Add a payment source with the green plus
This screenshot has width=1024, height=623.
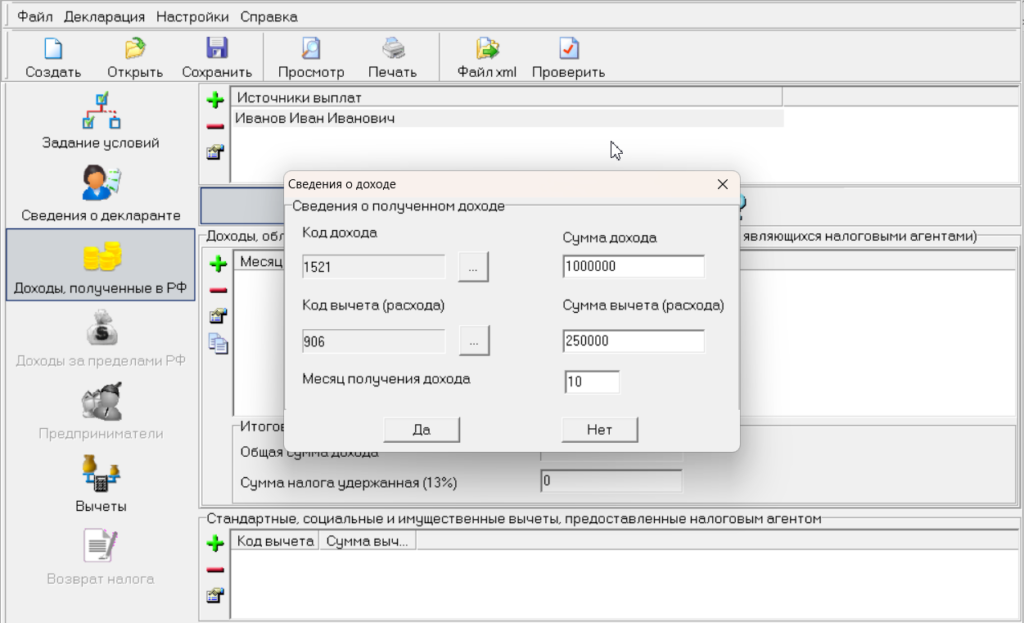point(215,100)
